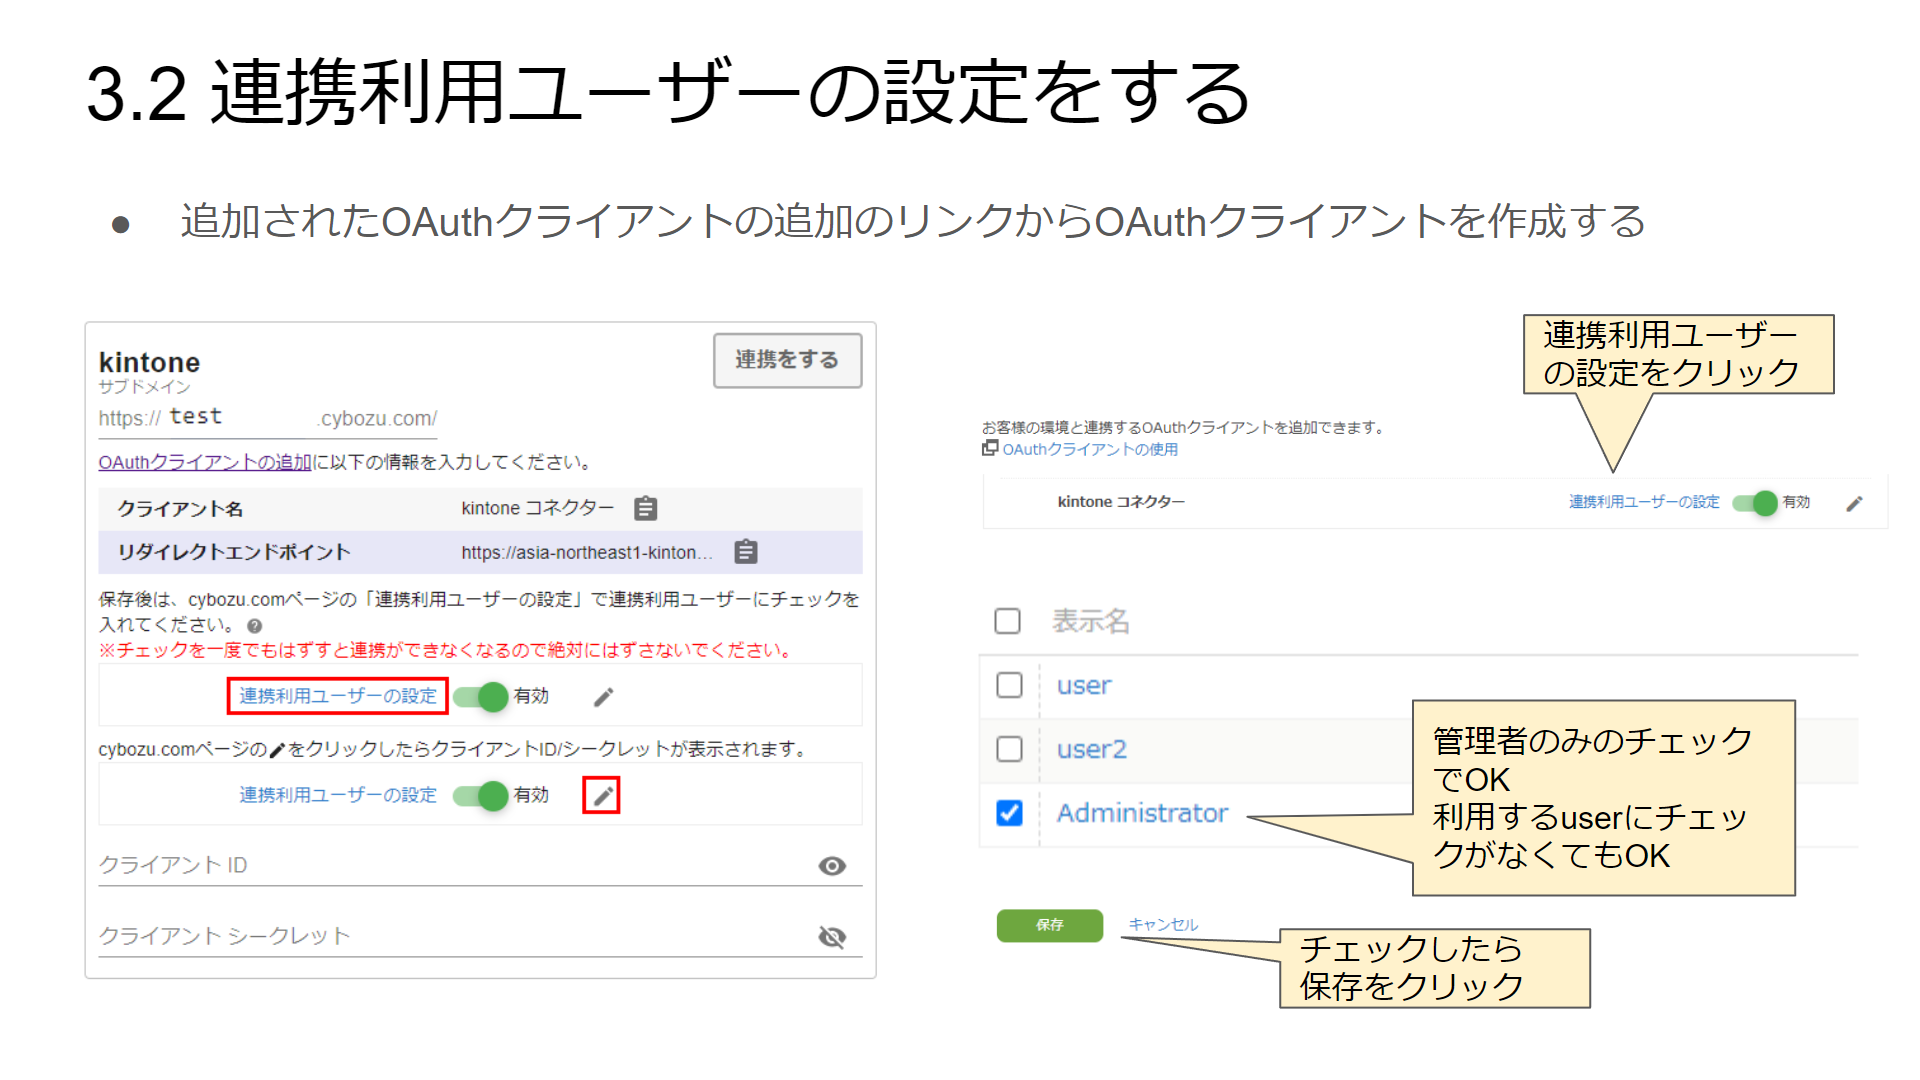
Task: Click the user2 name link
Action: [1092, 750]
